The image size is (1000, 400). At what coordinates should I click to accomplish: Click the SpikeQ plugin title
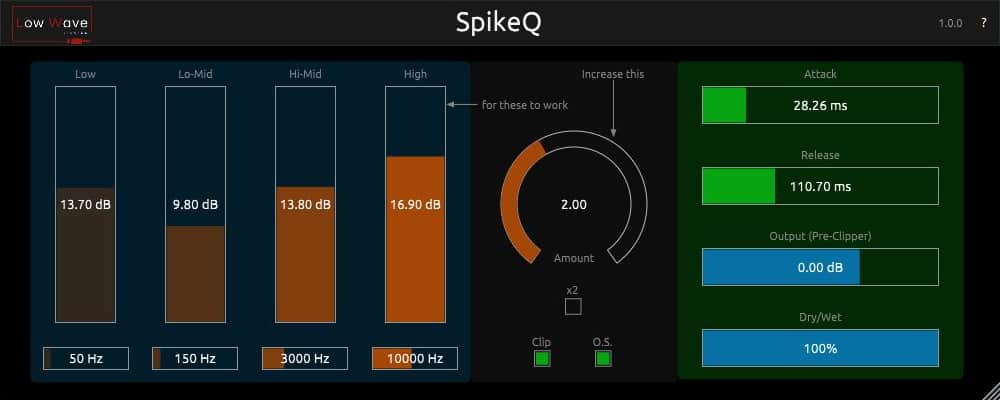(499, 23)
